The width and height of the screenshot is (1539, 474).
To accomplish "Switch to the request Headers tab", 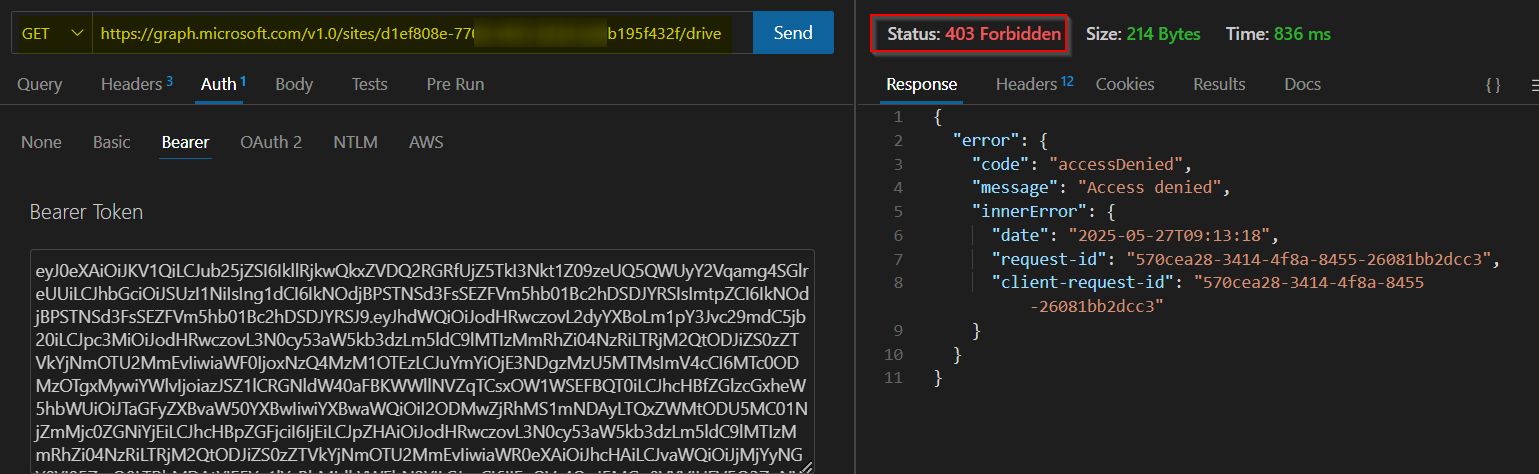I will click(x=136, y=85).
